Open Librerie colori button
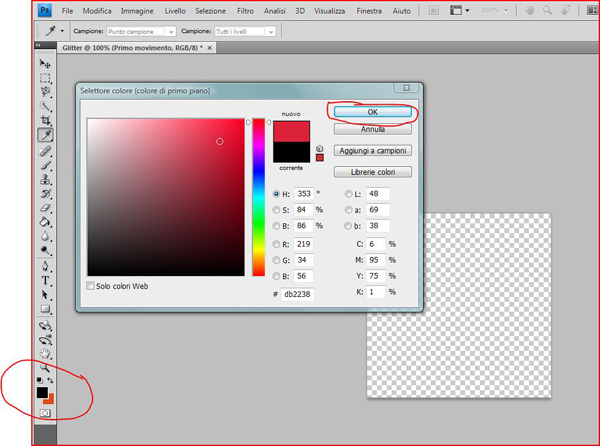The width and height of the screenshot is (600, 446). point(373,172)
